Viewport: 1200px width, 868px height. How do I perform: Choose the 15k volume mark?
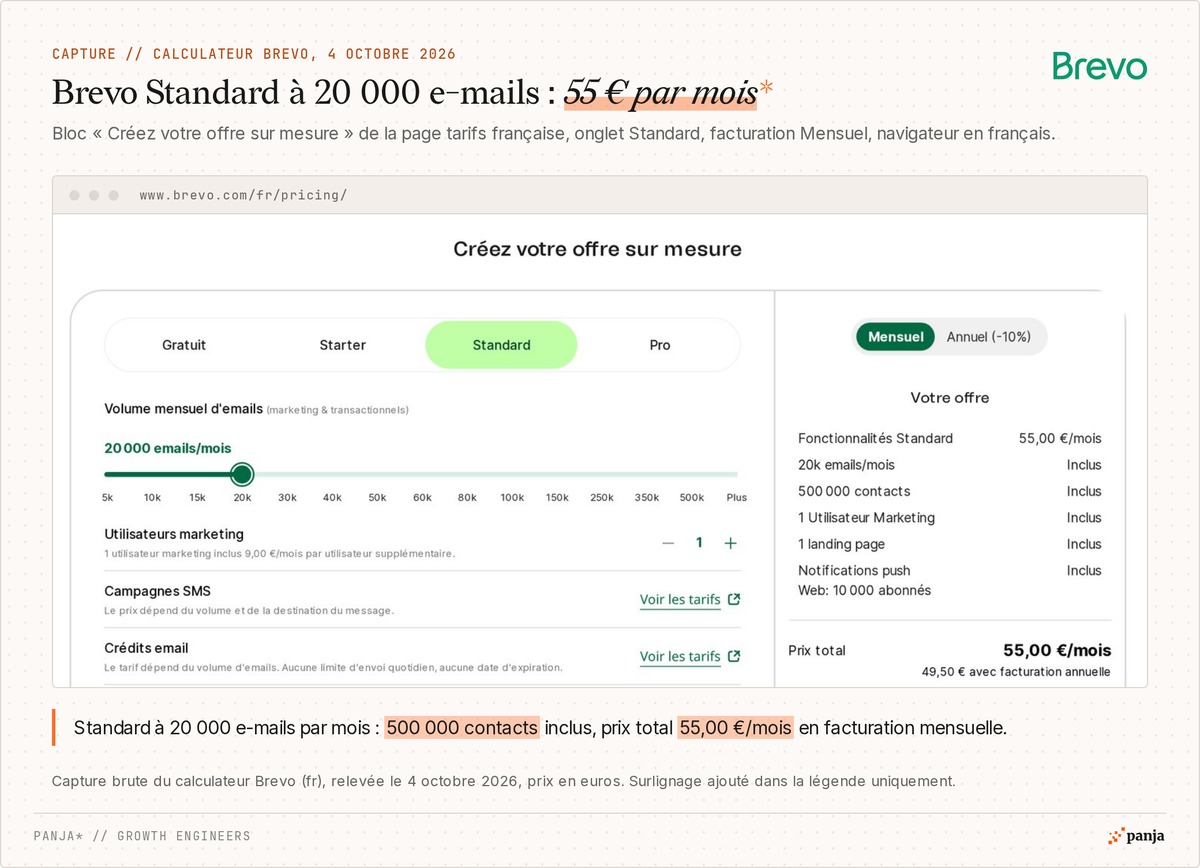click(197, 497)
